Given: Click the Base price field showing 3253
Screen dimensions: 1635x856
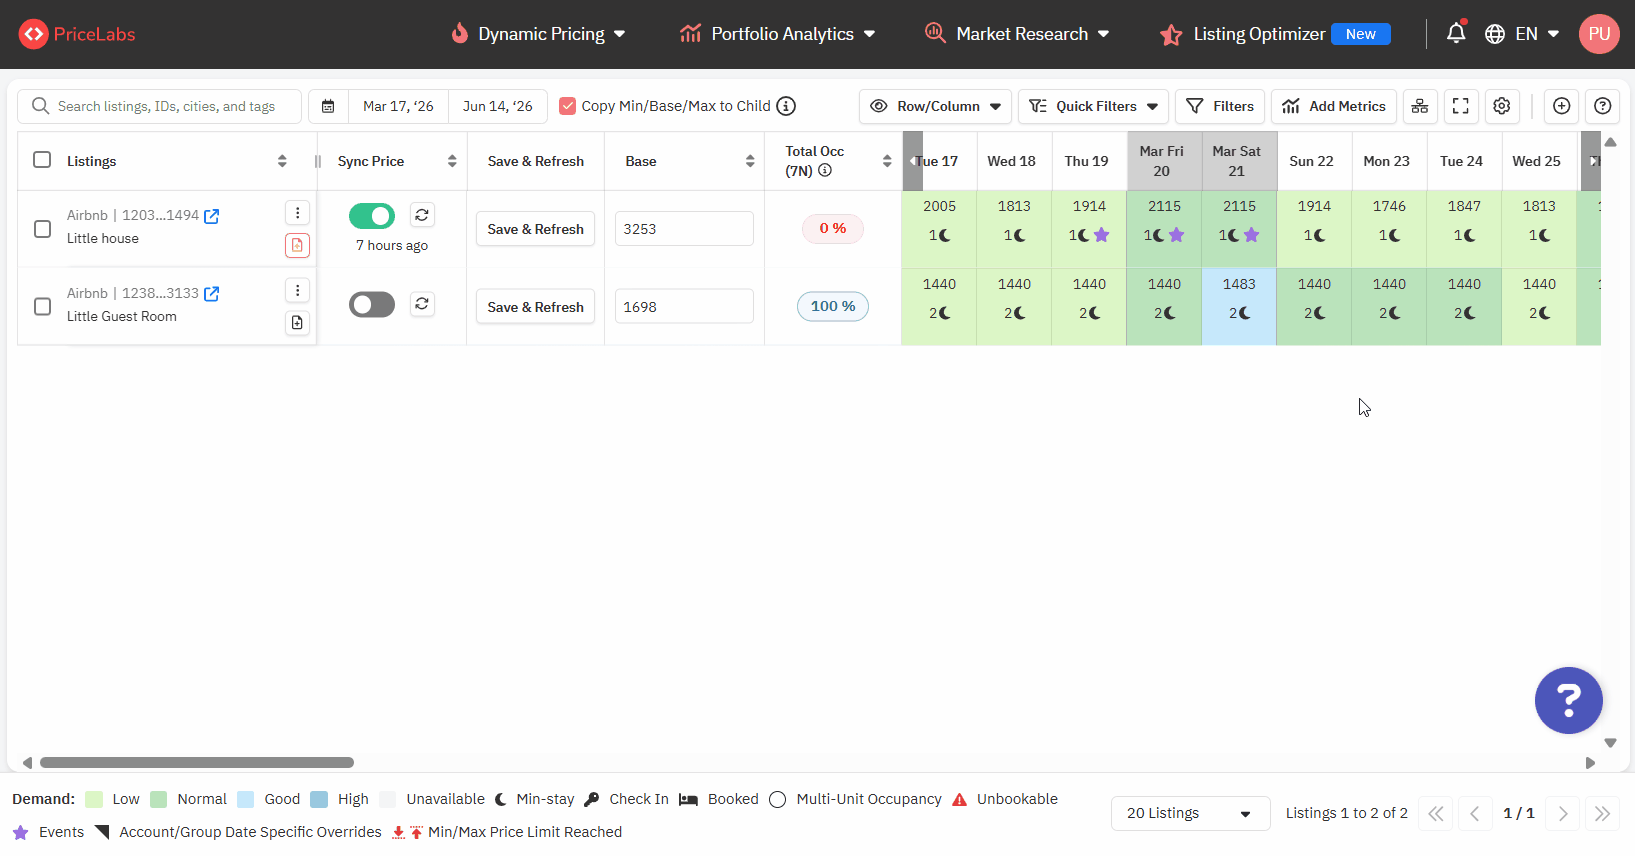Looking at the screenshot, I should coord(684,229).
